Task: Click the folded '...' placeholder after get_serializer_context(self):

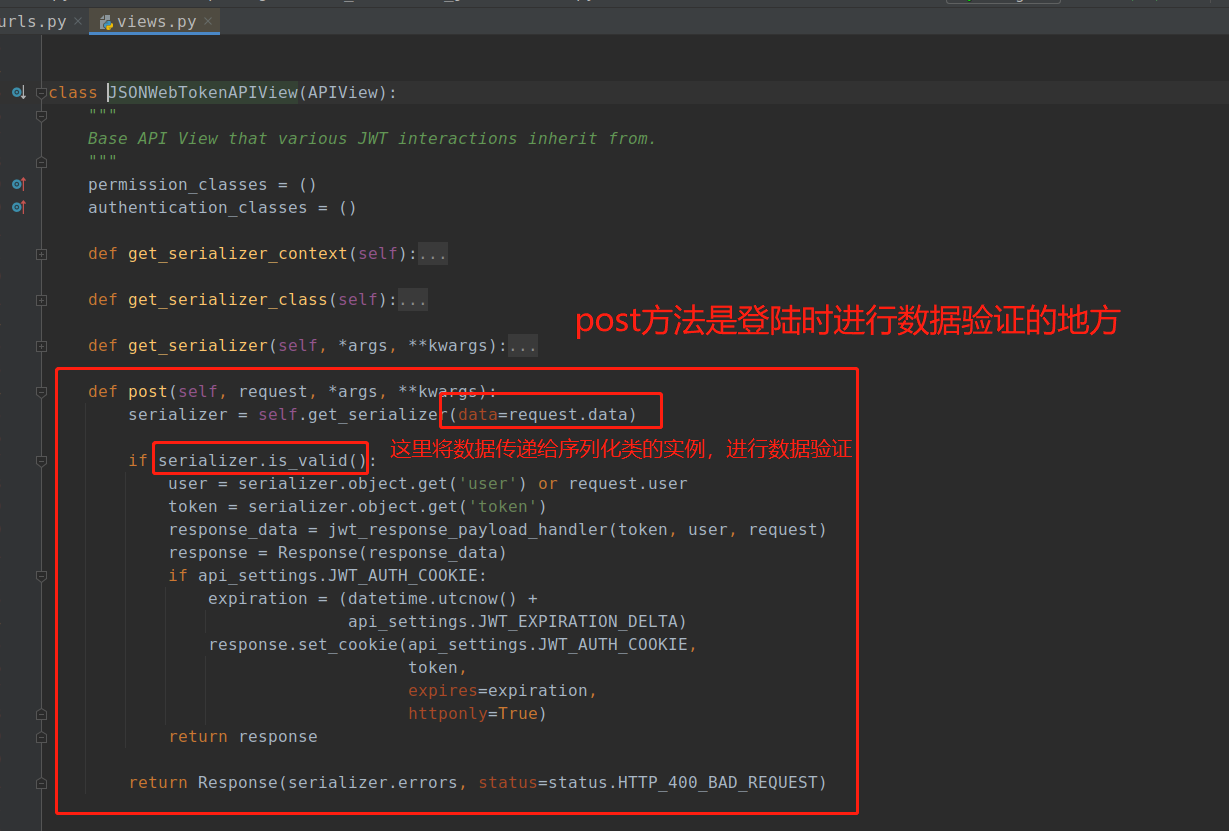Action: click(x=433, y=254)
